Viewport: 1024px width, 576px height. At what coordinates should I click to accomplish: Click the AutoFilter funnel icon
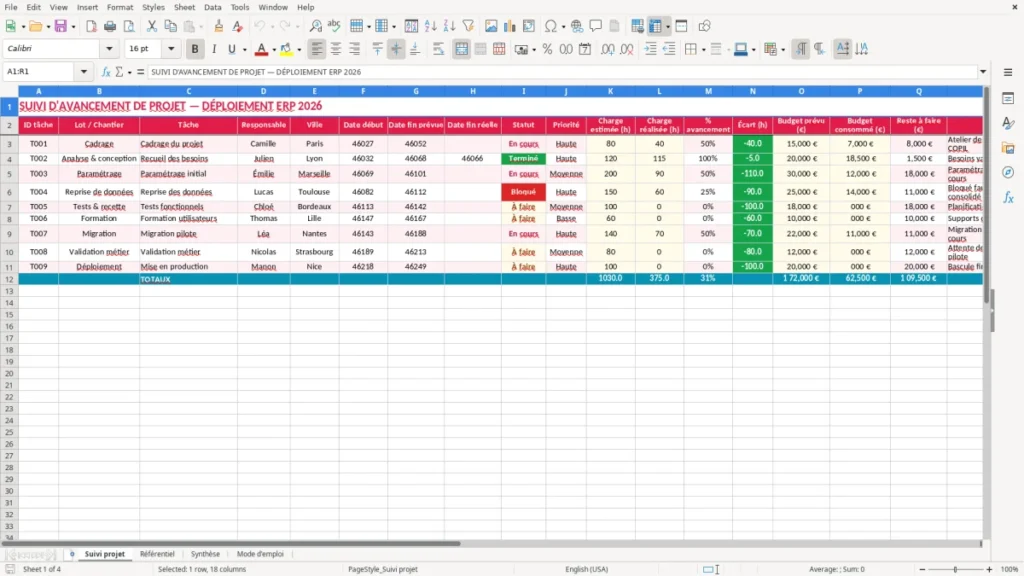pos(468,26)
